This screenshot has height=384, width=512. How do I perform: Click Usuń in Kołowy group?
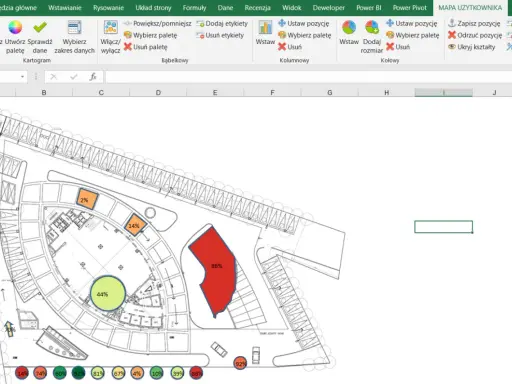click(x=398, y=47)
